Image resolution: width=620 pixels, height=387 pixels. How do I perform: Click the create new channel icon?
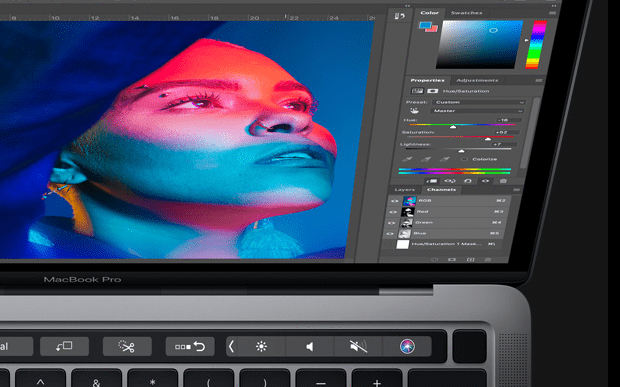coord(470,260)
